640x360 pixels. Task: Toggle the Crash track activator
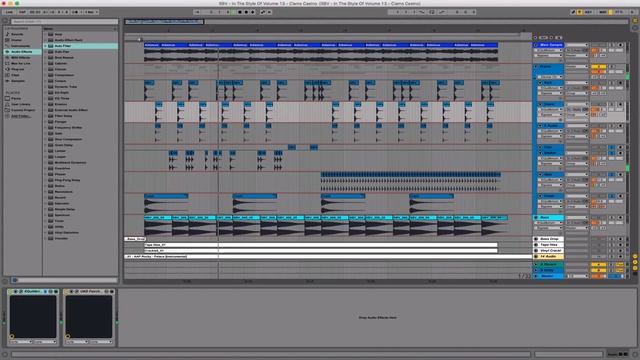pos(598,196)
